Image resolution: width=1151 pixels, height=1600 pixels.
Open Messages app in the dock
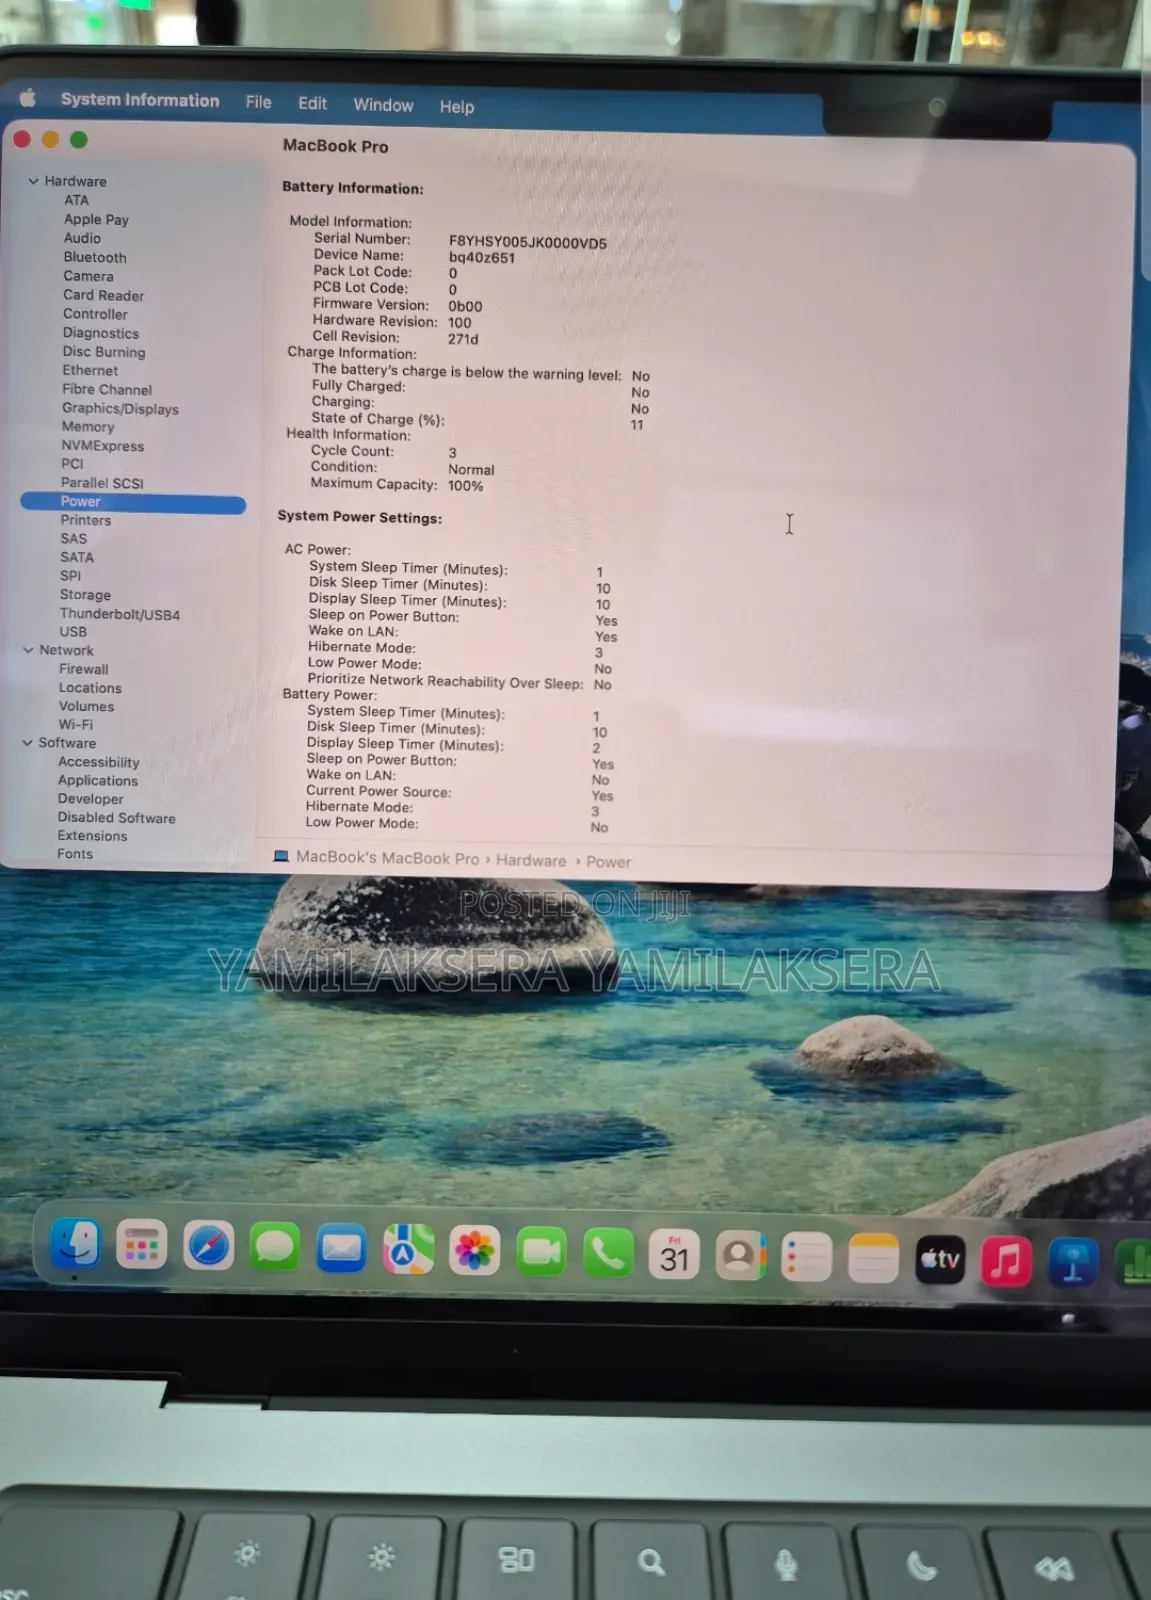pyautogui.click(x=274, y=1248)
